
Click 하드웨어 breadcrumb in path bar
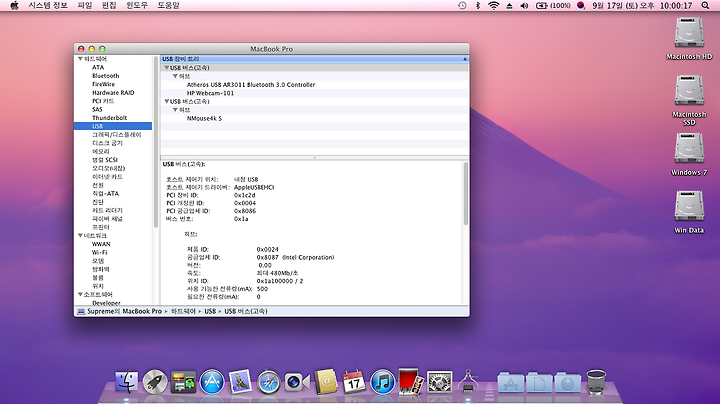pyautogui.click(x=183, y=311)
